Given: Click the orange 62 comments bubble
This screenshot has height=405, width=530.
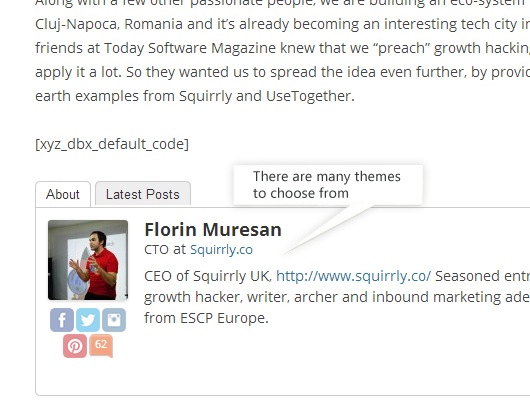Looking at the screenshot, I should [x=101, y=346].
